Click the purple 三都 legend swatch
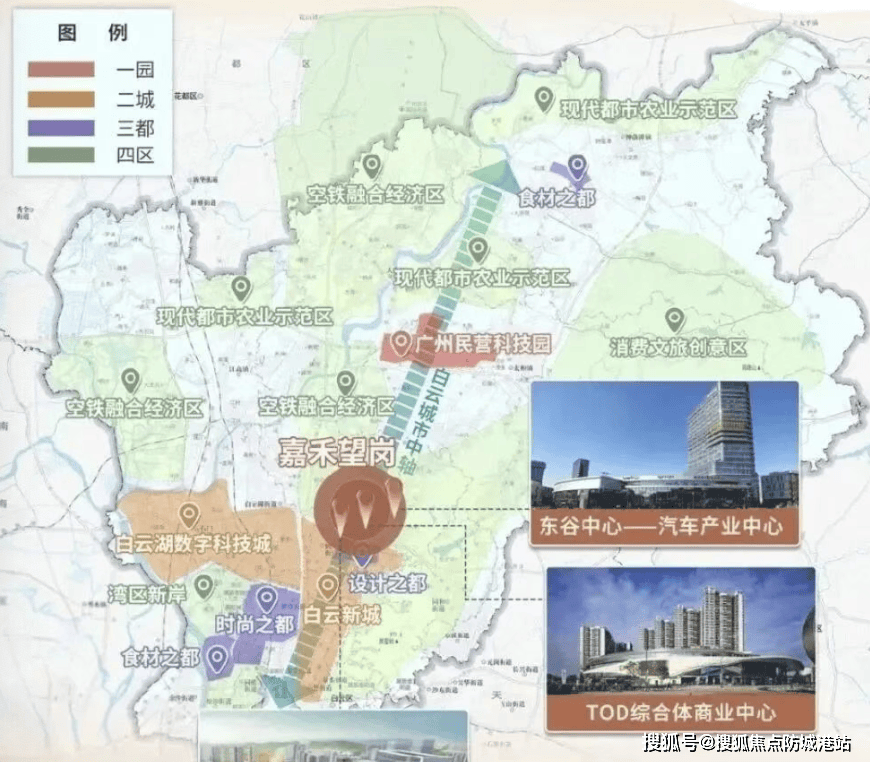870x762 pixels. pyautogui.click(x=61, y=127)
